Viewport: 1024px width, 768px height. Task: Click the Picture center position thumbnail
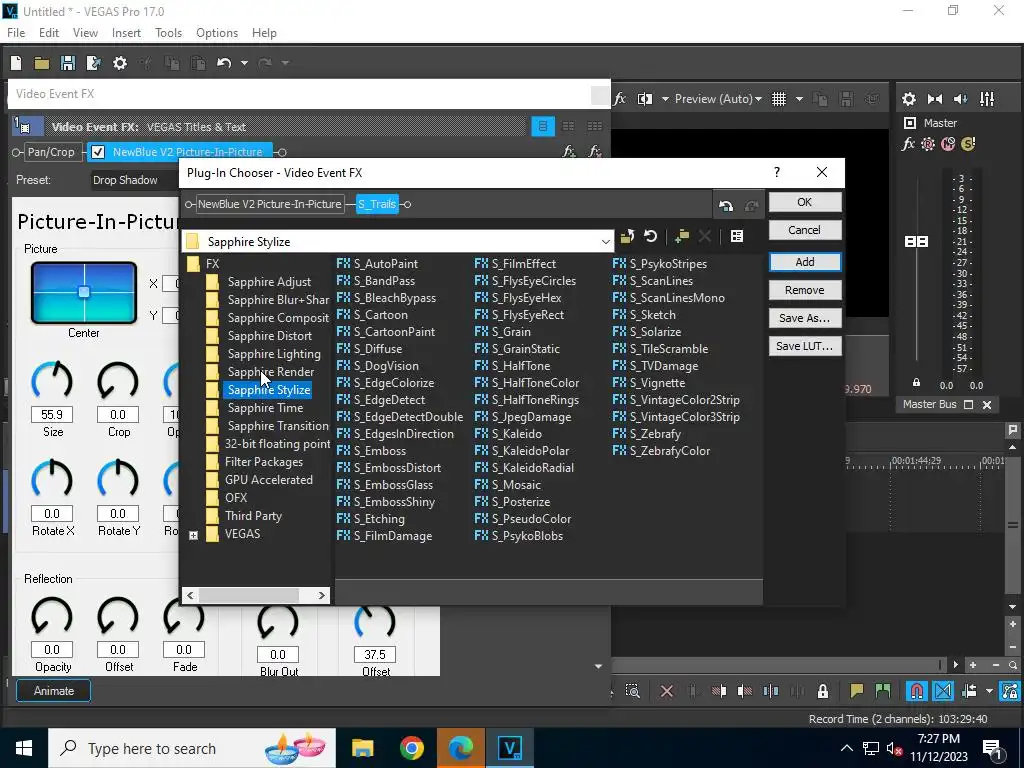84,293
